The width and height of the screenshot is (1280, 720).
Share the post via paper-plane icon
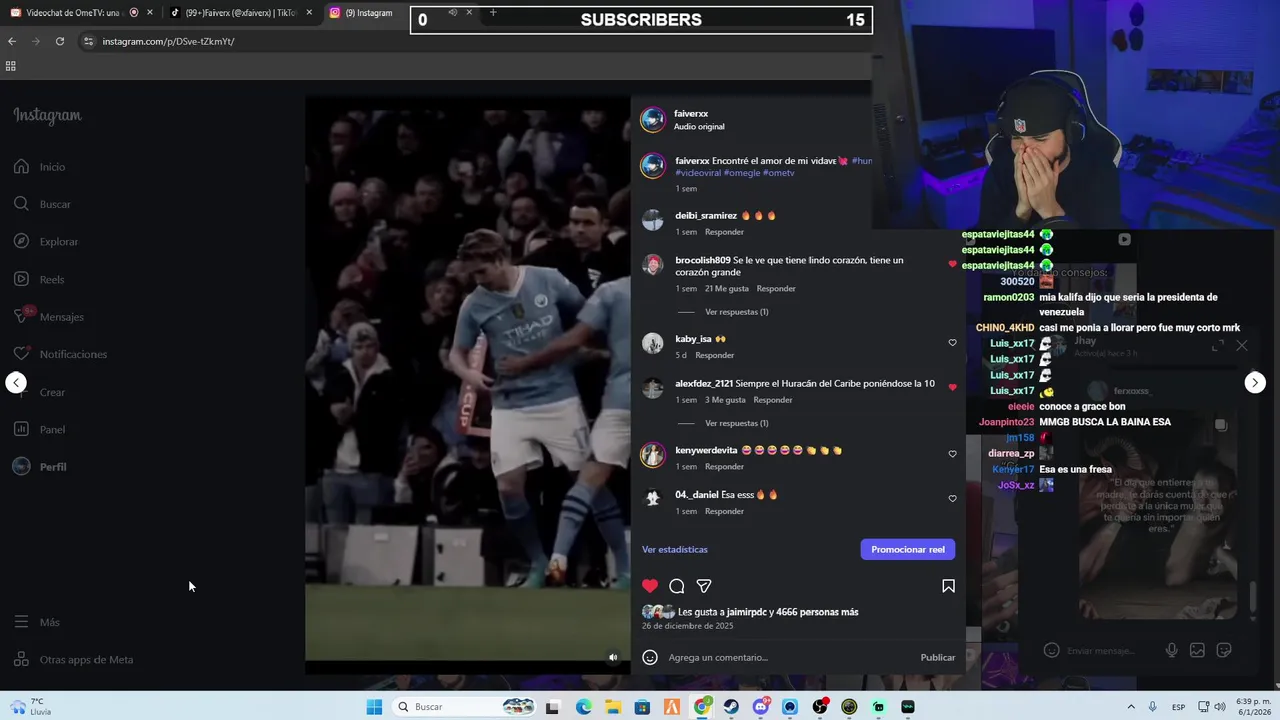point(704,586)
